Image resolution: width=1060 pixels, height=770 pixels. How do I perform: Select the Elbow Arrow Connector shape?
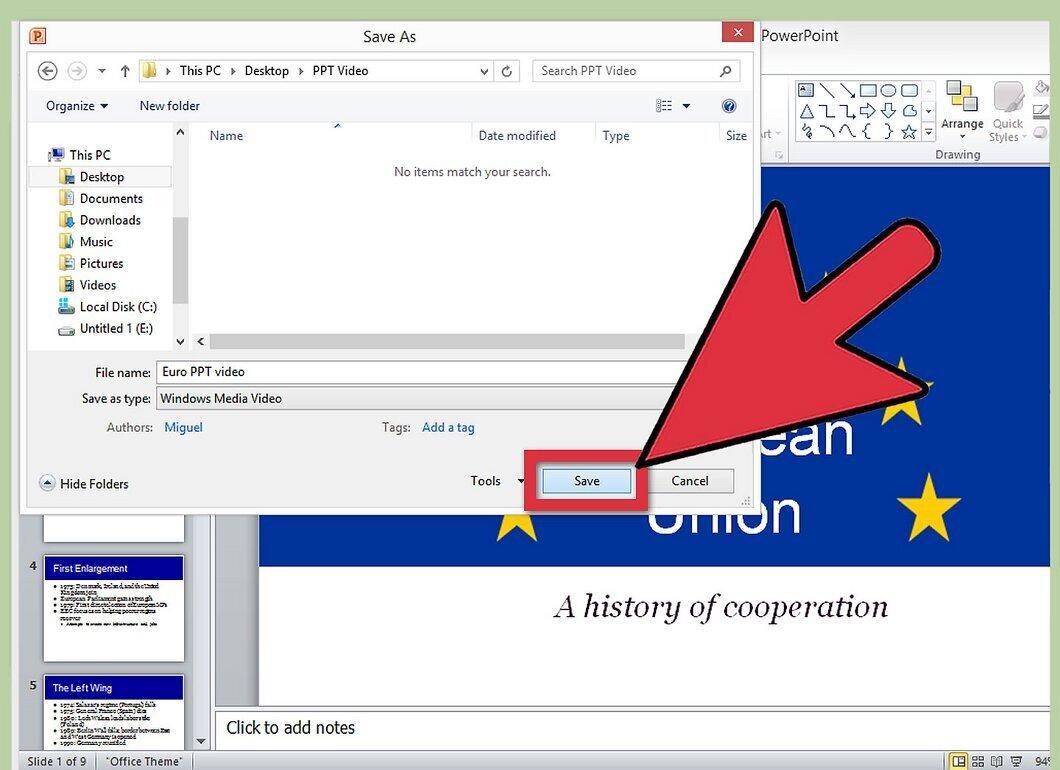point(847,111)
